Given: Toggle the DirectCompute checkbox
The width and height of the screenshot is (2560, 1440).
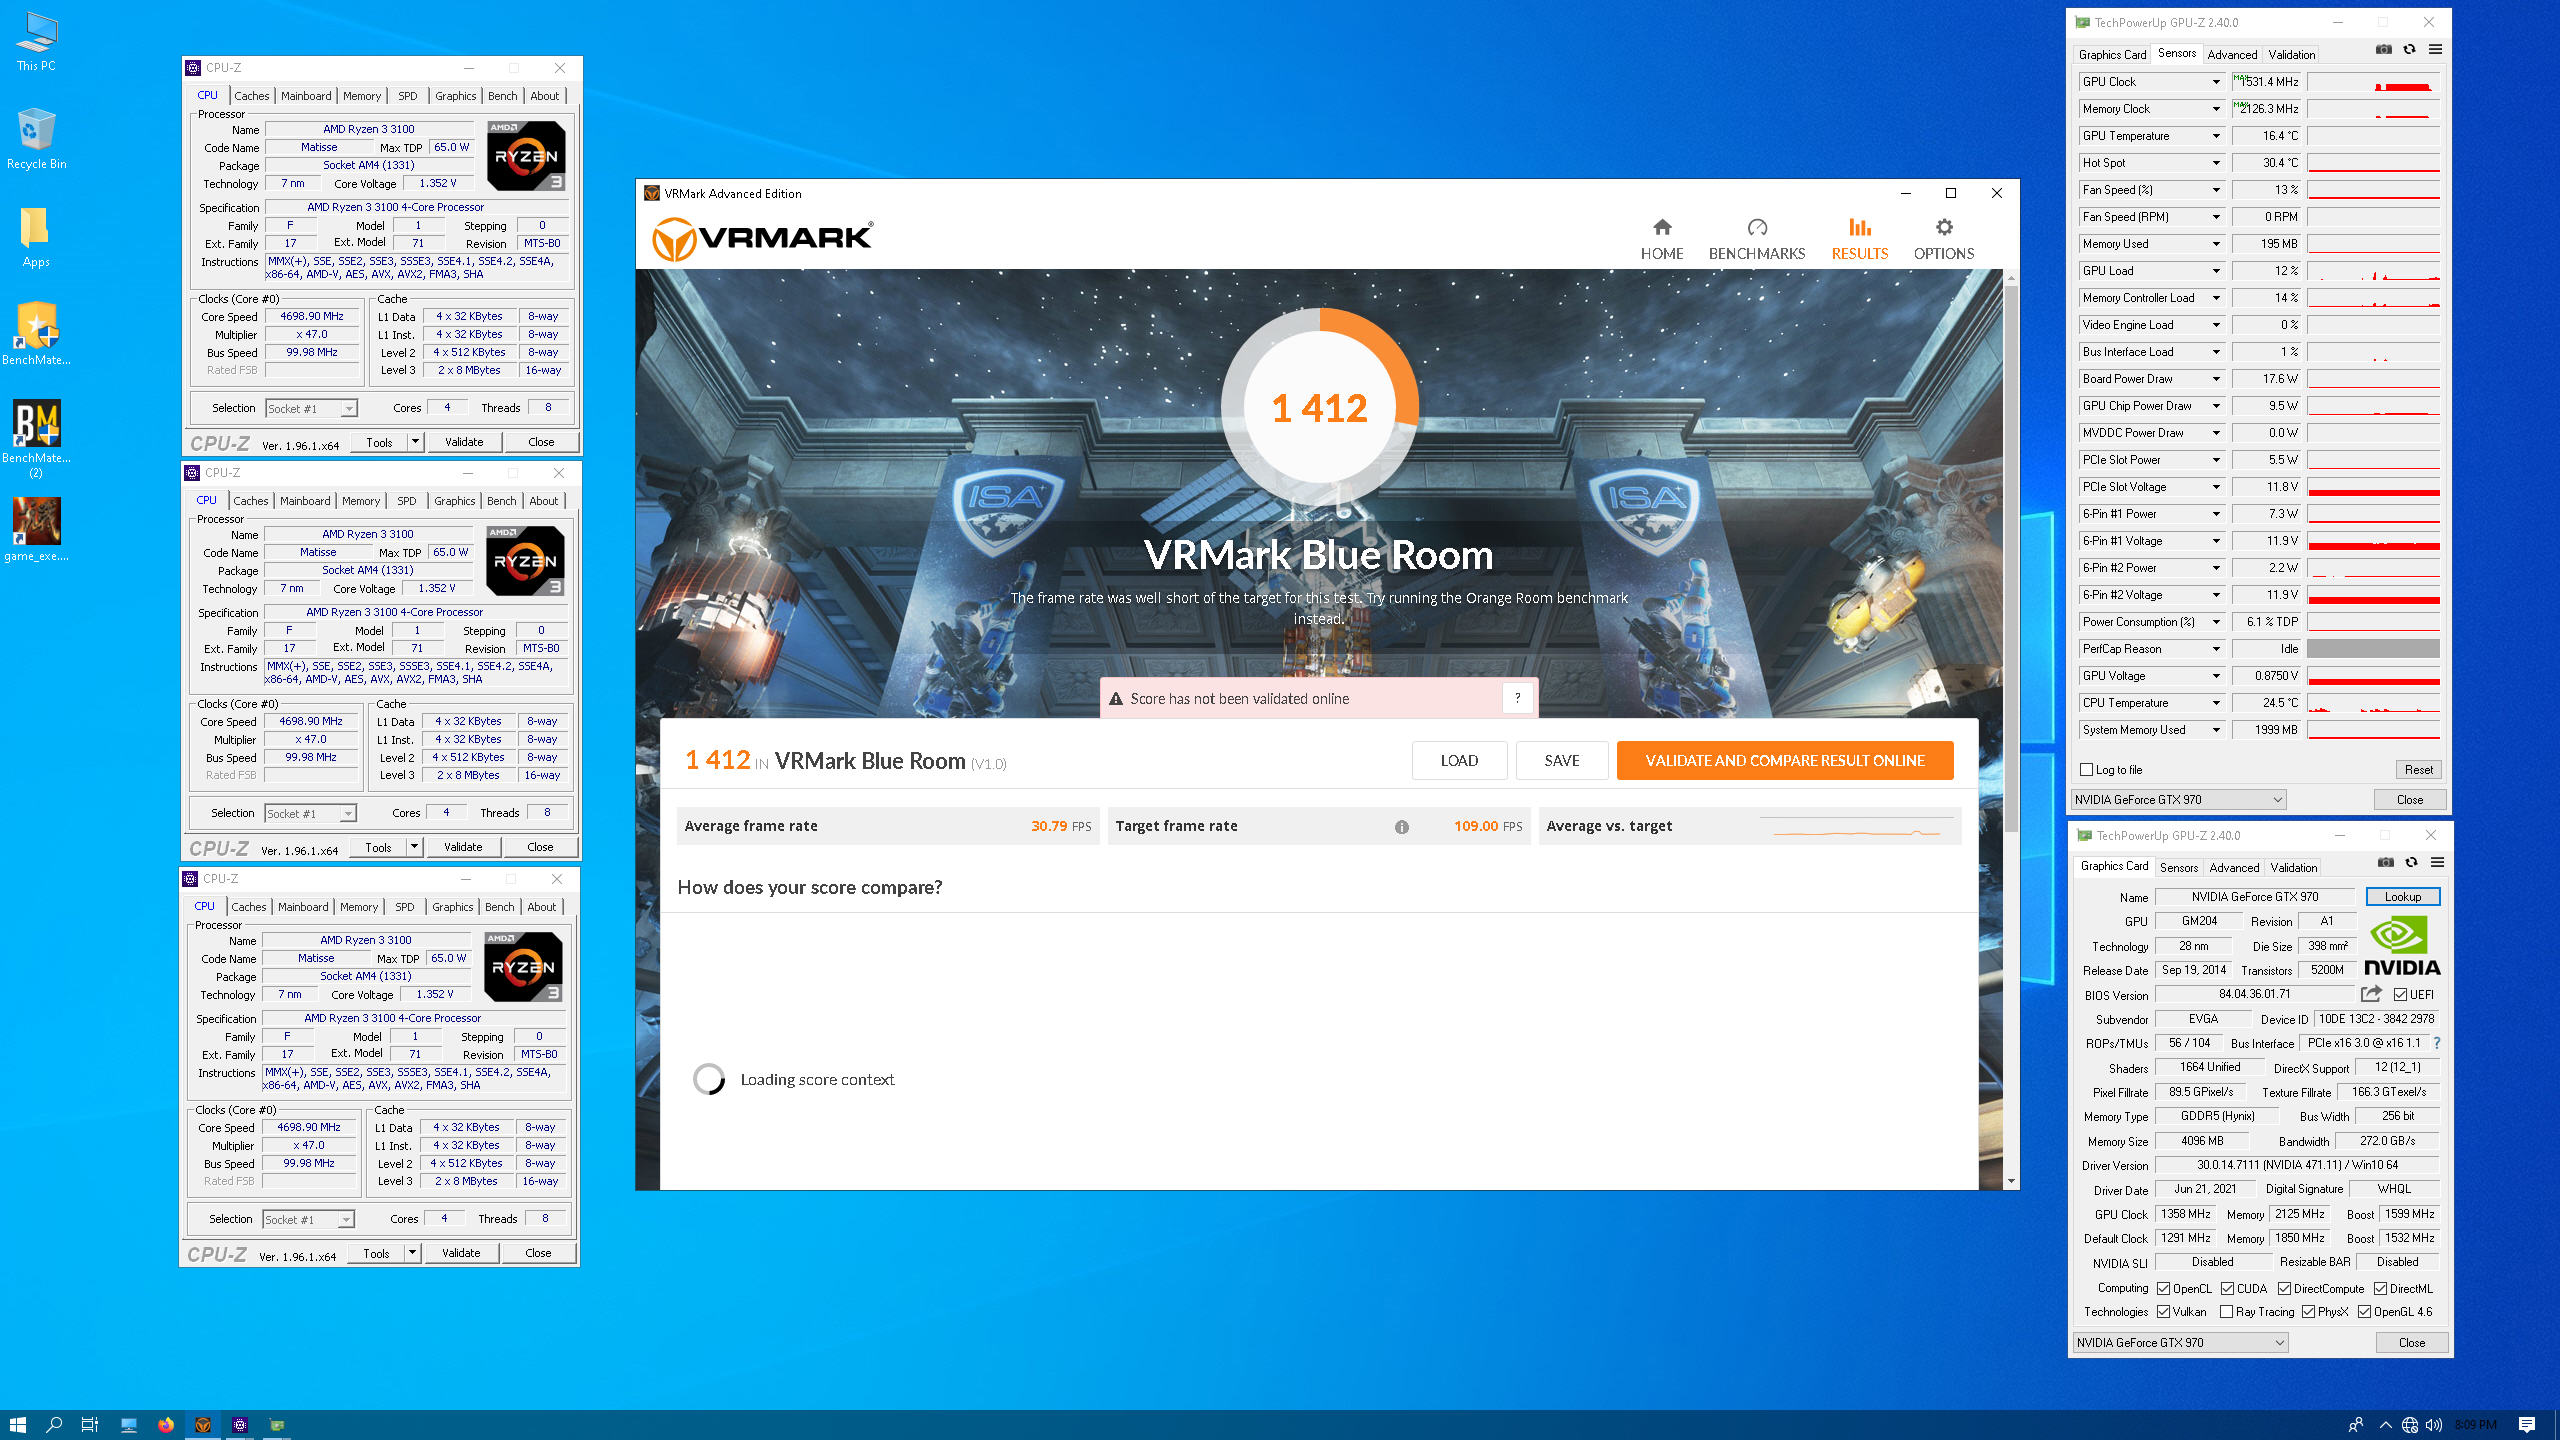Looking at the screenshot, I should coord(2285,1289).
